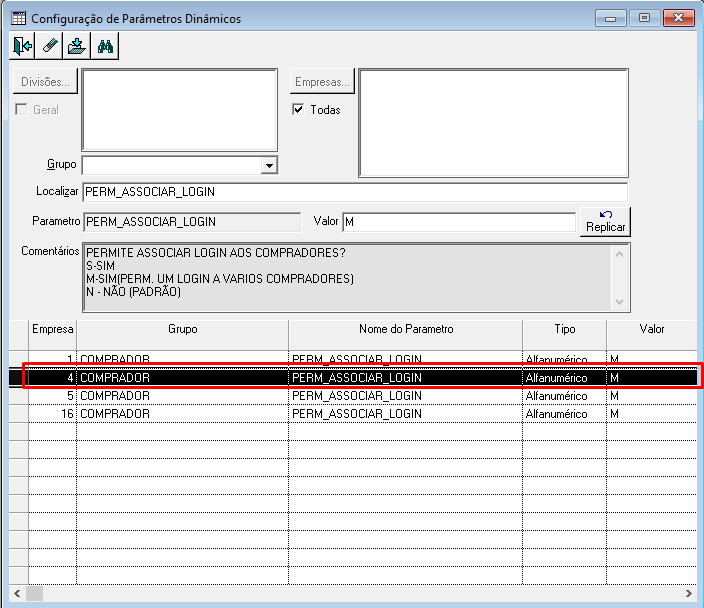Click PERM_ASSOCIAR_LOGIN in Empresa 16 row

pos(357,414)
